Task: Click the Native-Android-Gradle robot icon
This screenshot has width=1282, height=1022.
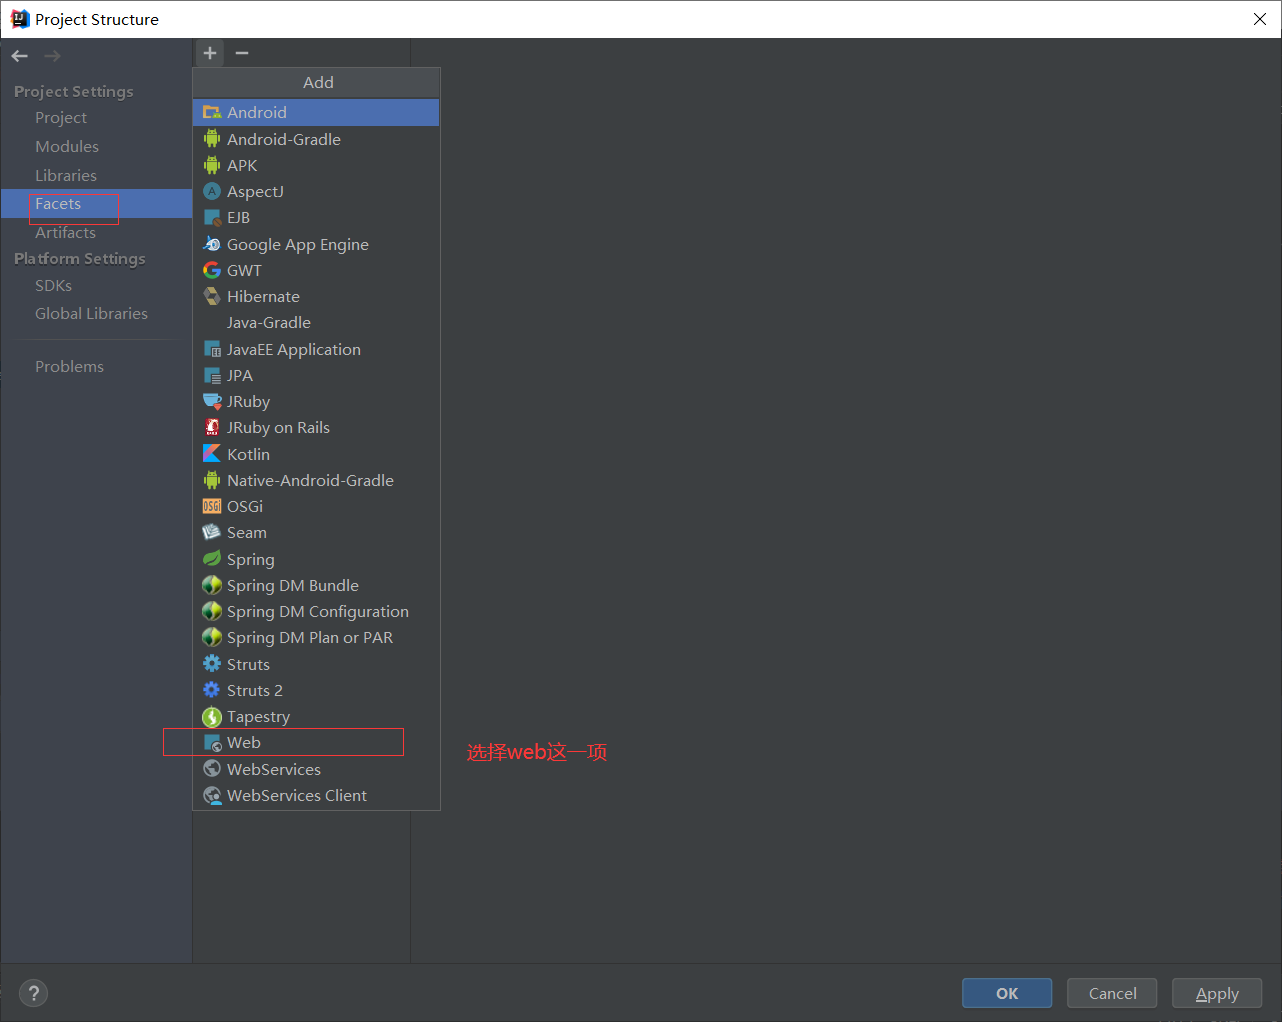Action: [212, 480]
